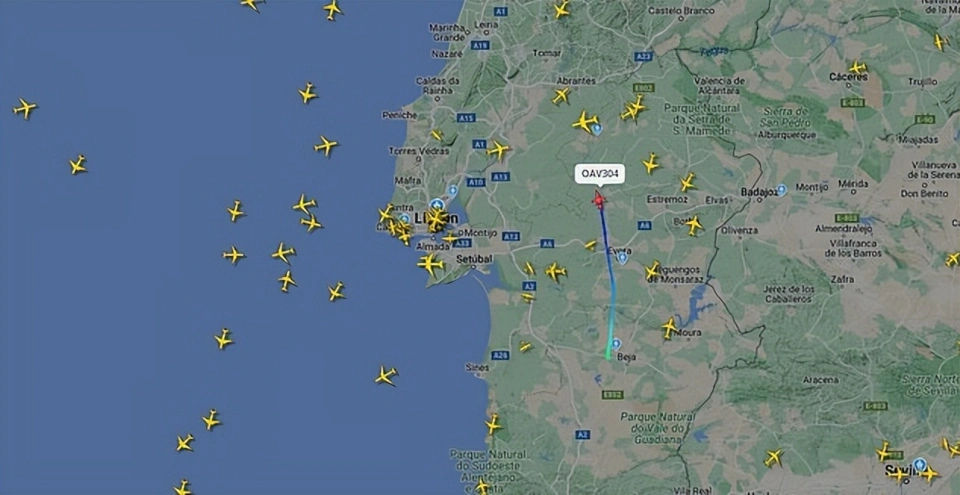Image resolution: width=960 pixels, height=495 pixels.
Task: Select the far-left aircraft over the Atlantic
Action: (x=24, y=108)
